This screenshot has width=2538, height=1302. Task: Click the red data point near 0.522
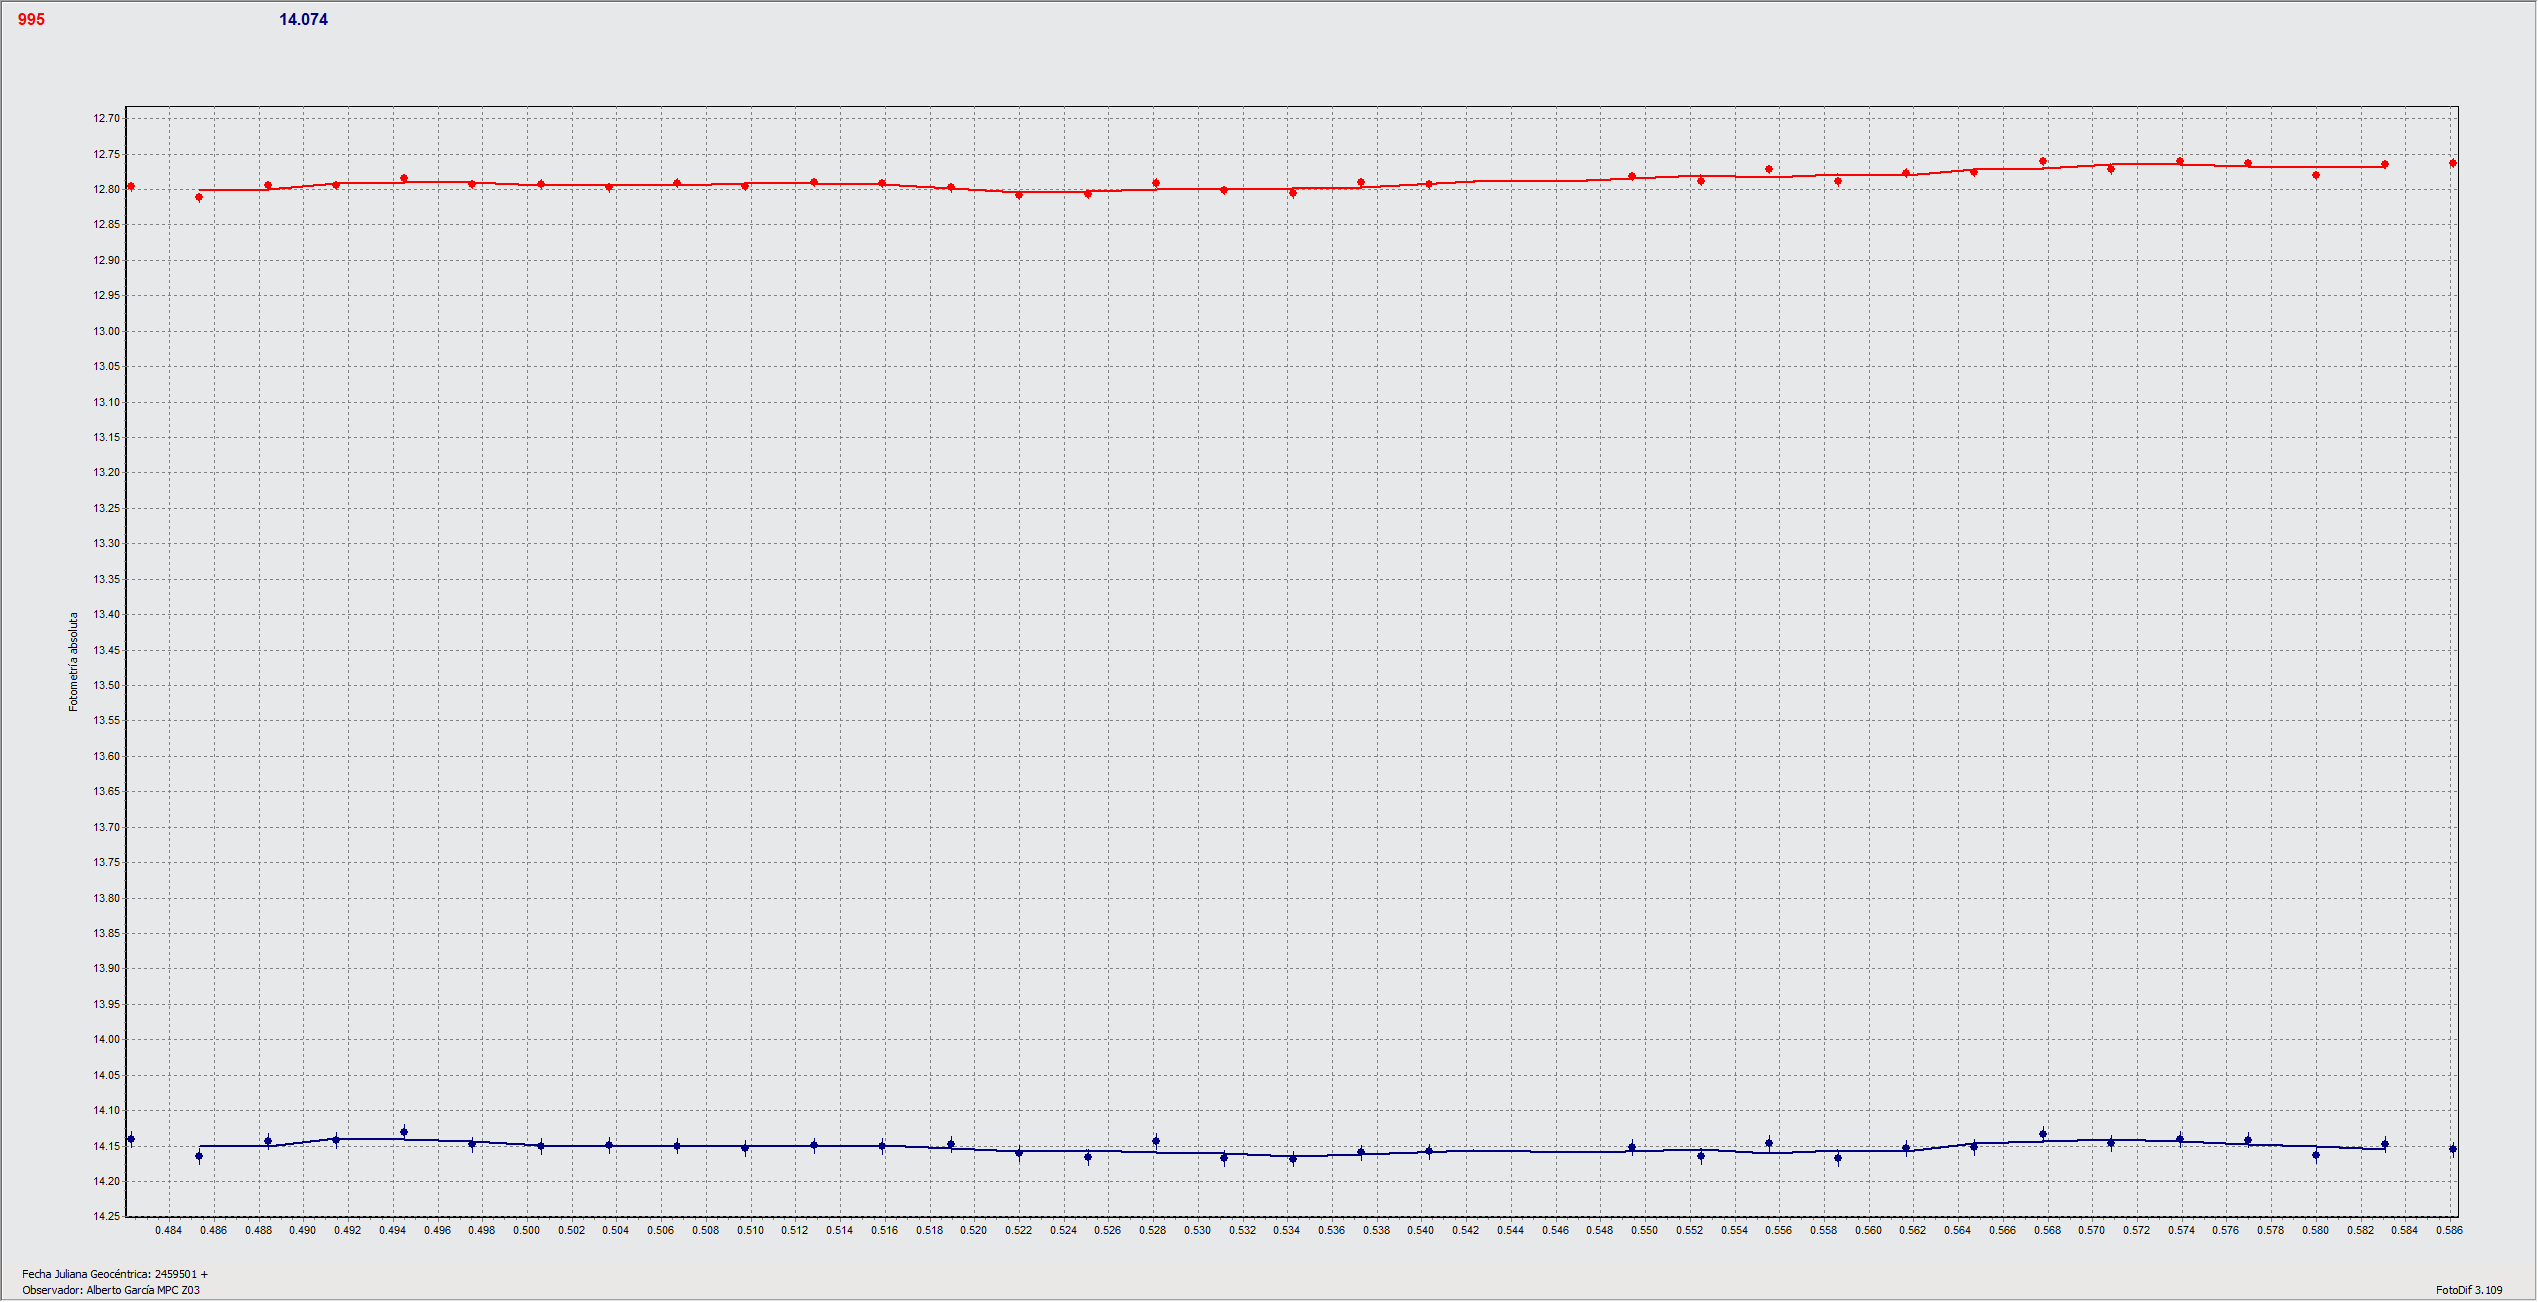1019,195
